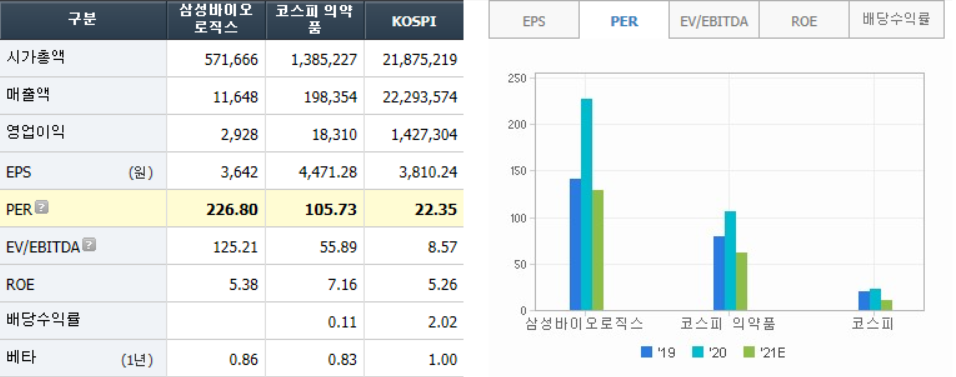Click the 삼성바이오로직스 column header
Image resolution: width=956 pixels, height=377 pixels.
point(216,20)
